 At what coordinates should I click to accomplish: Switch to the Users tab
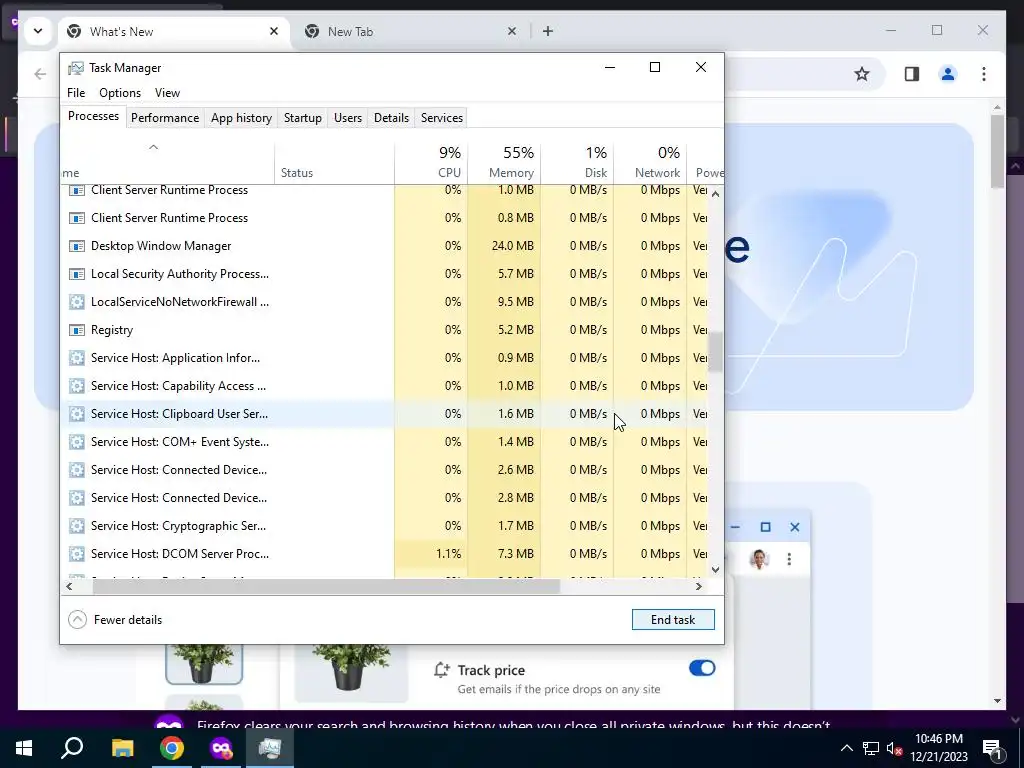click(347, 118)
